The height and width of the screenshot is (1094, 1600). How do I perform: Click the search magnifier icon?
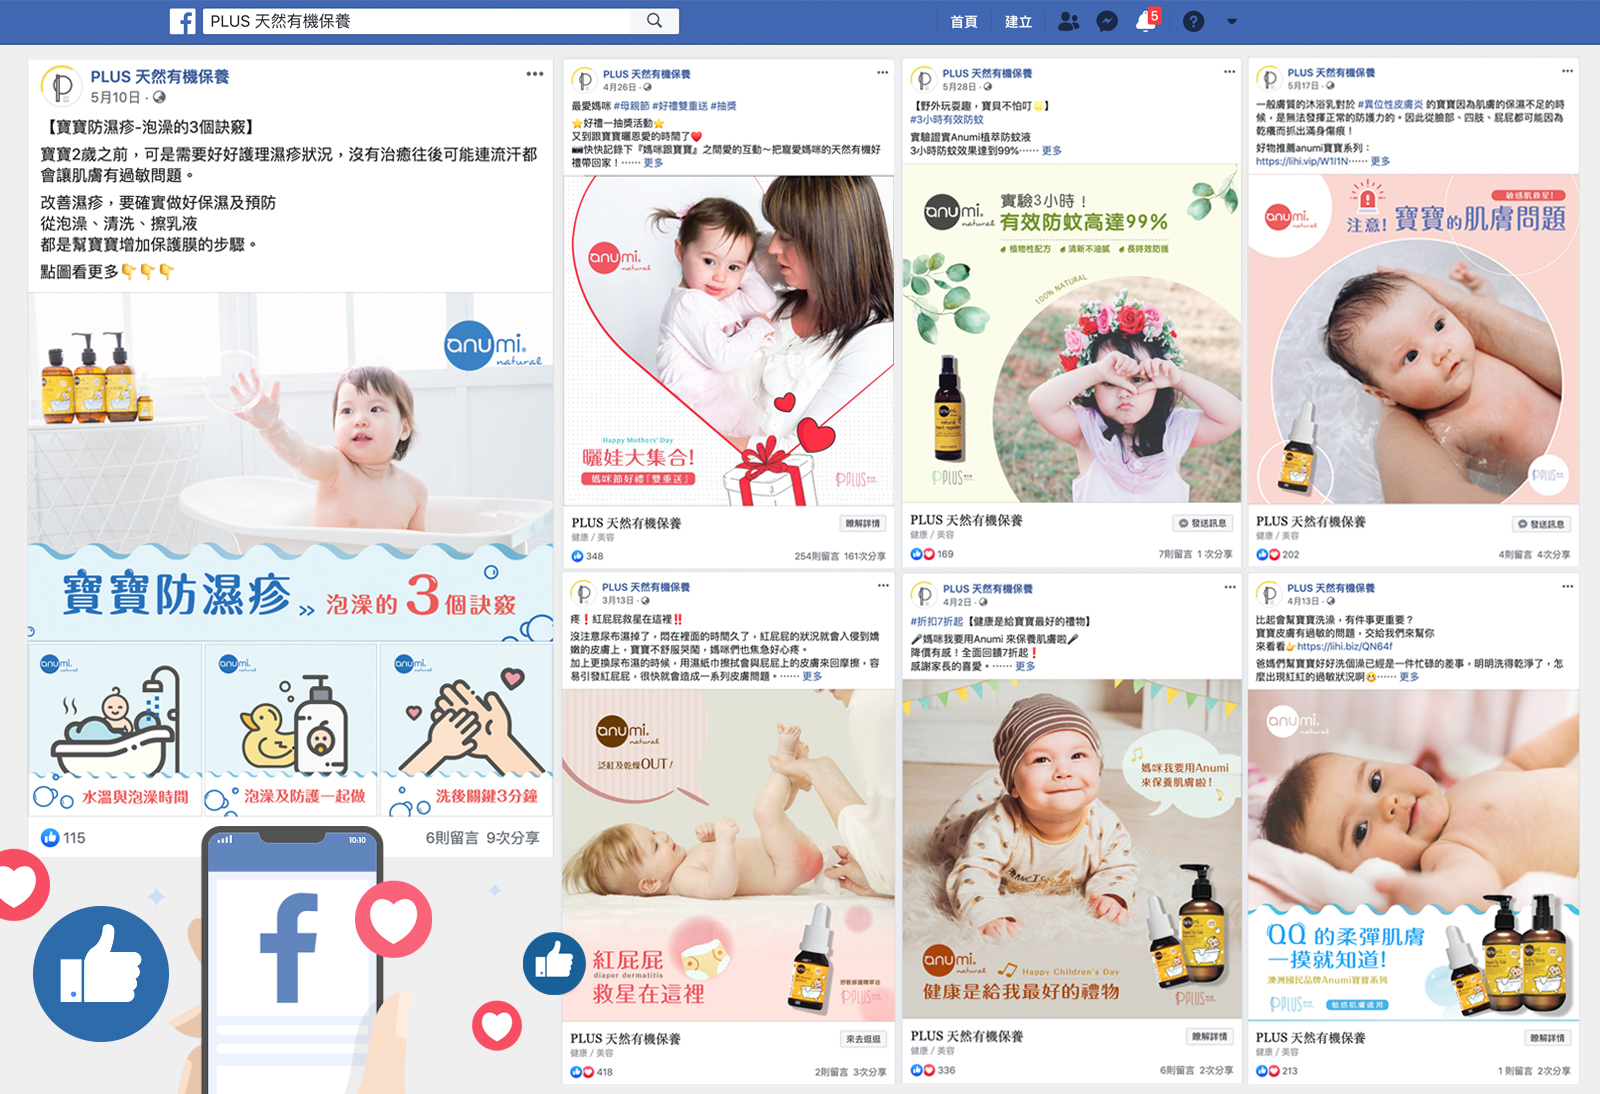[654, 21]
